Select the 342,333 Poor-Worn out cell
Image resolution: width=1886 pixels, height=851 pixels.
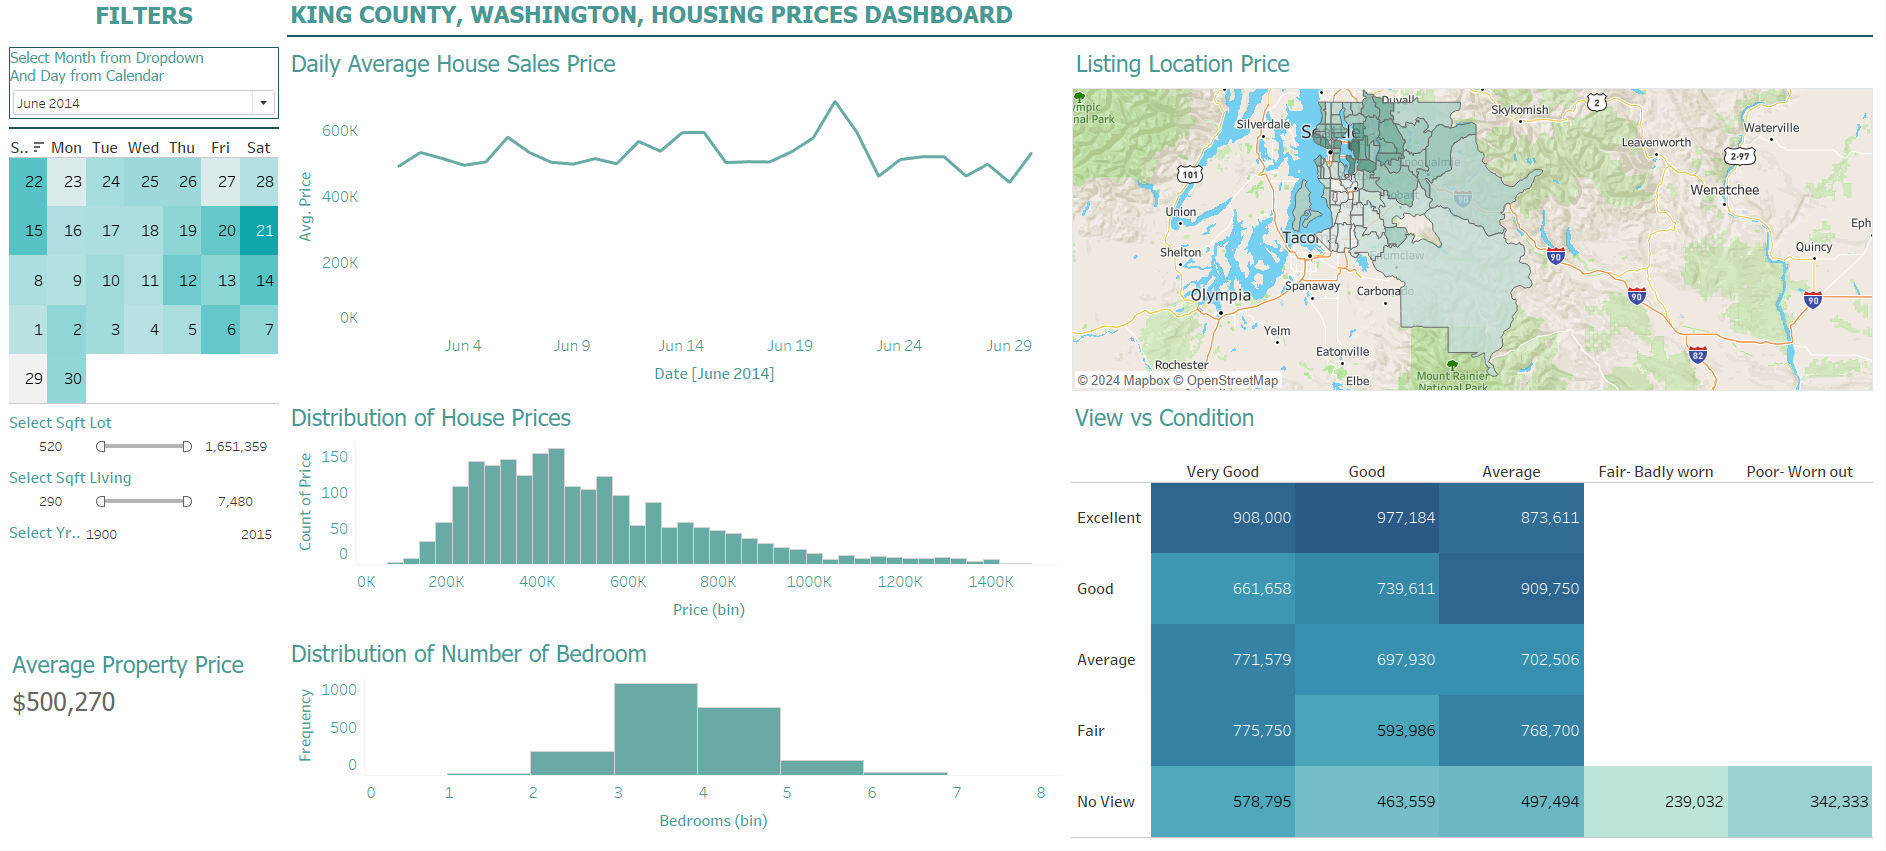[1799, 802]
